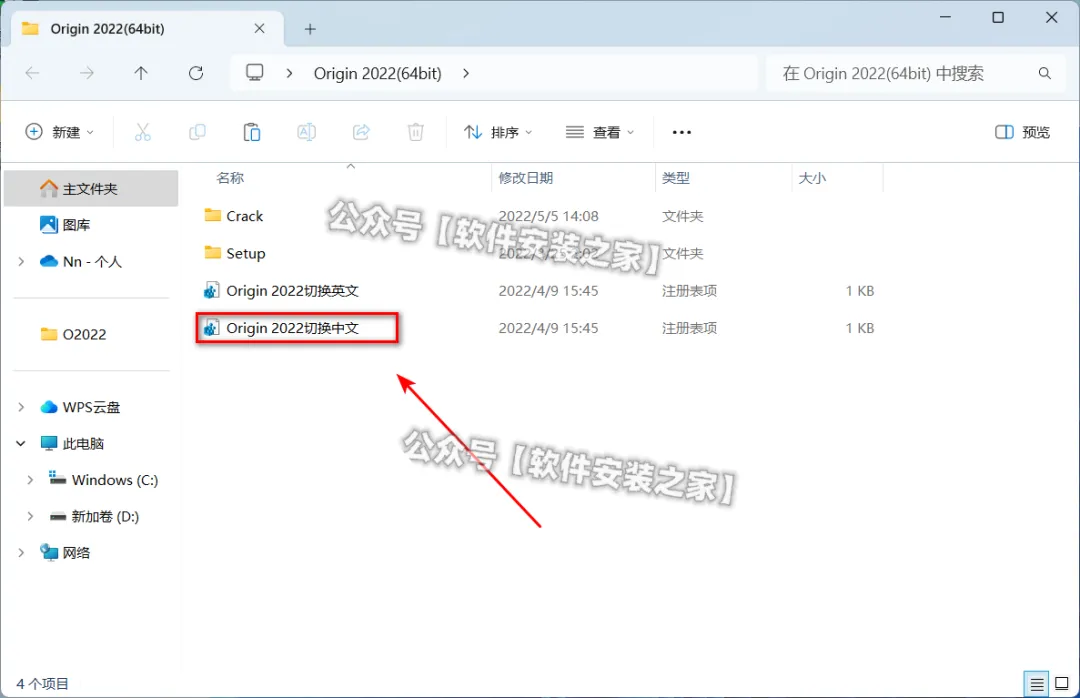Viewport: 1080px width, 698px height.
Task: Refresh the current folder
Action: click(196, 73)
